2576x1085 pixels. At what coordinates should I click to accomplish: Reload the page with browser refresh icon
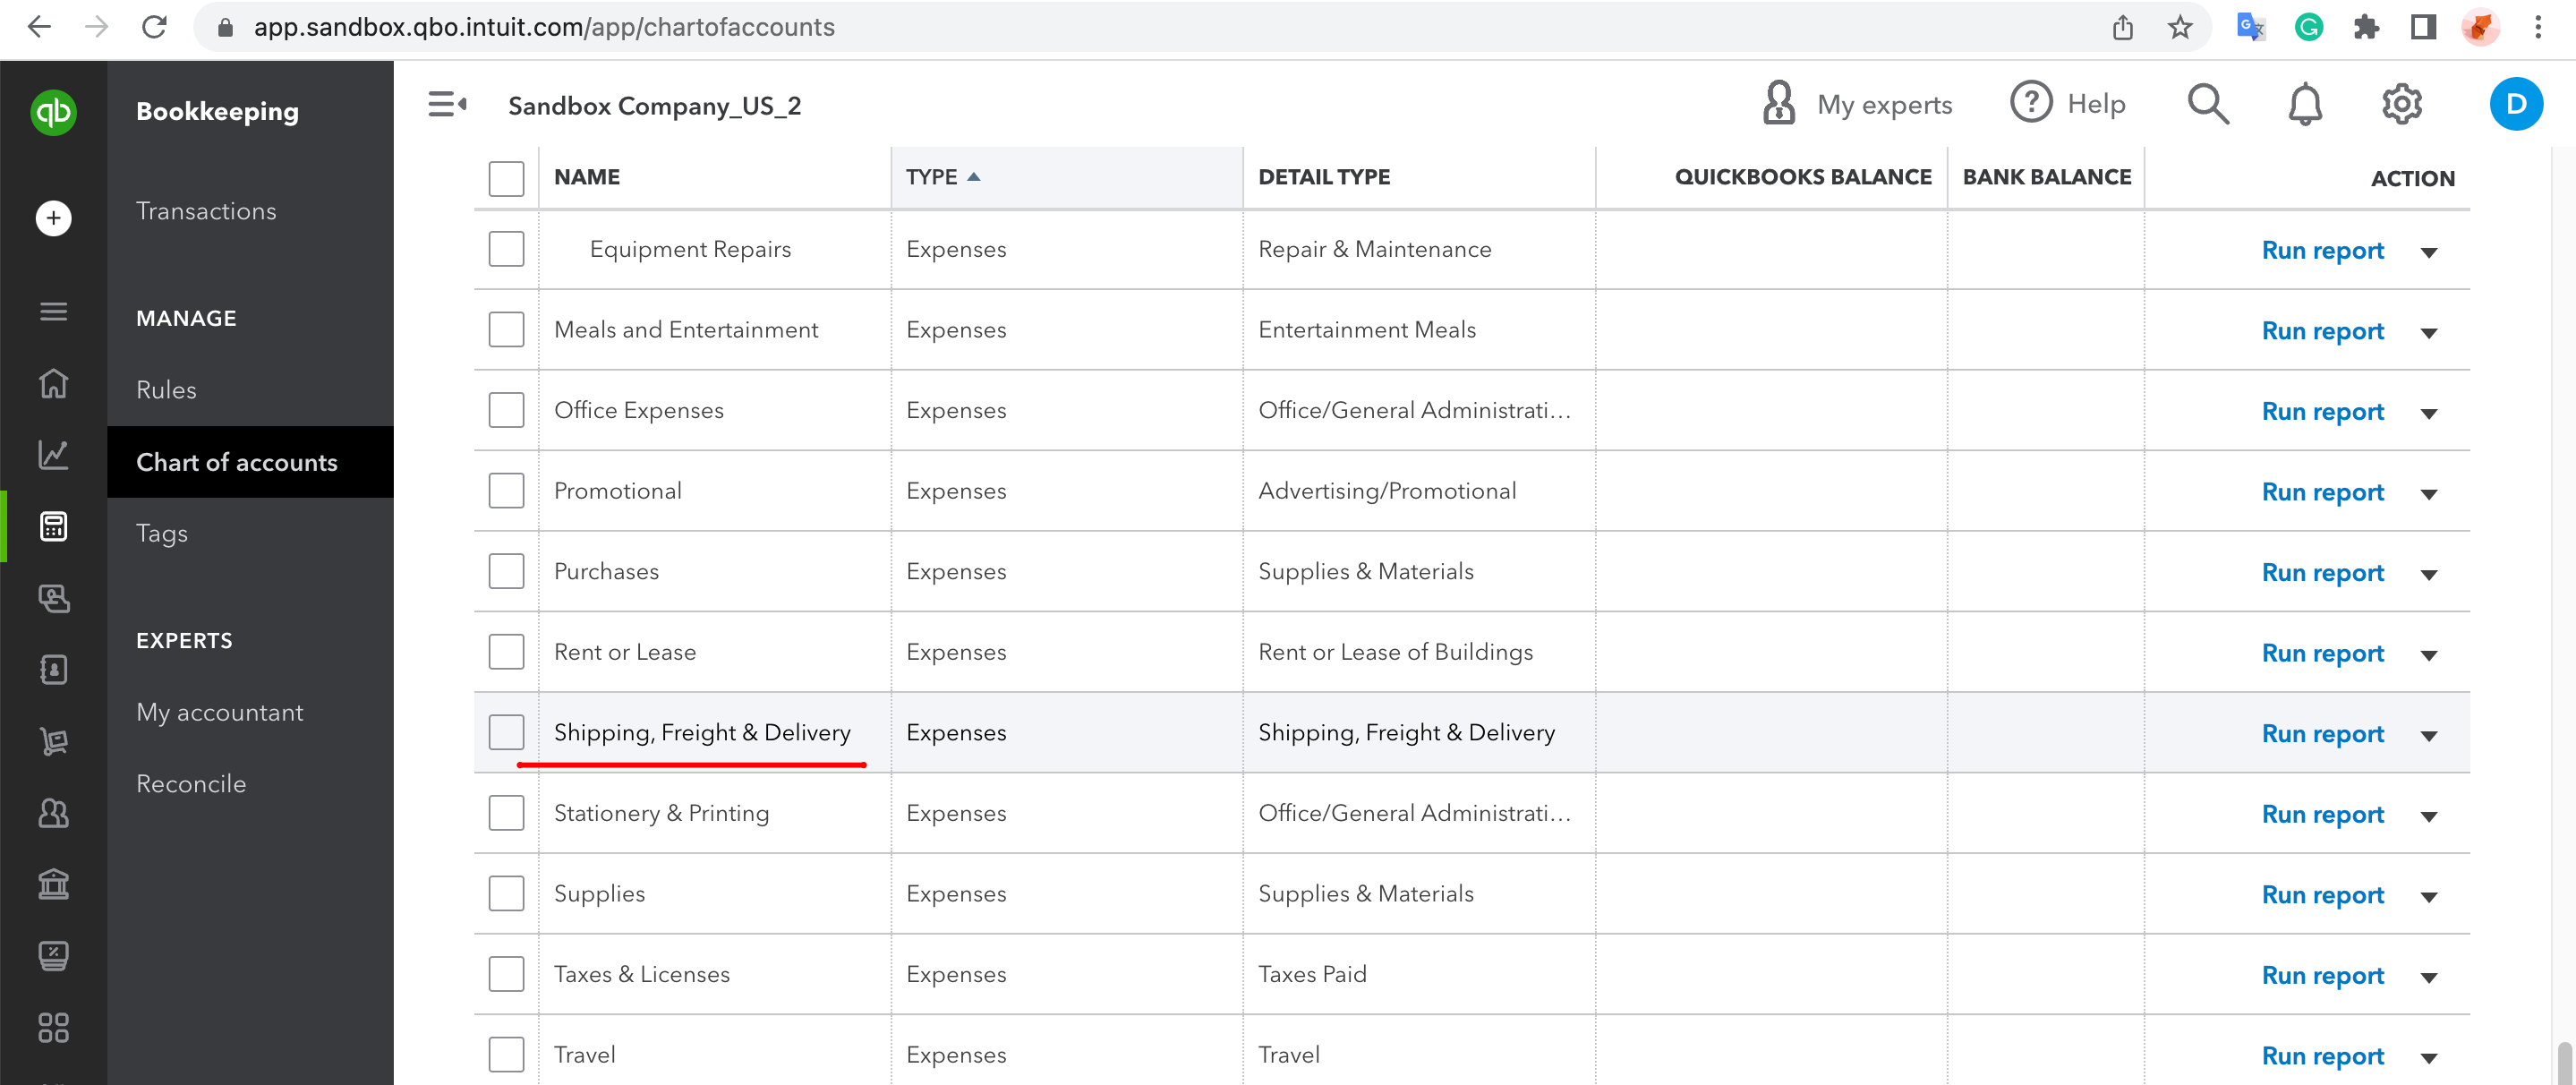pyautogui.click(x=154, y=27)
